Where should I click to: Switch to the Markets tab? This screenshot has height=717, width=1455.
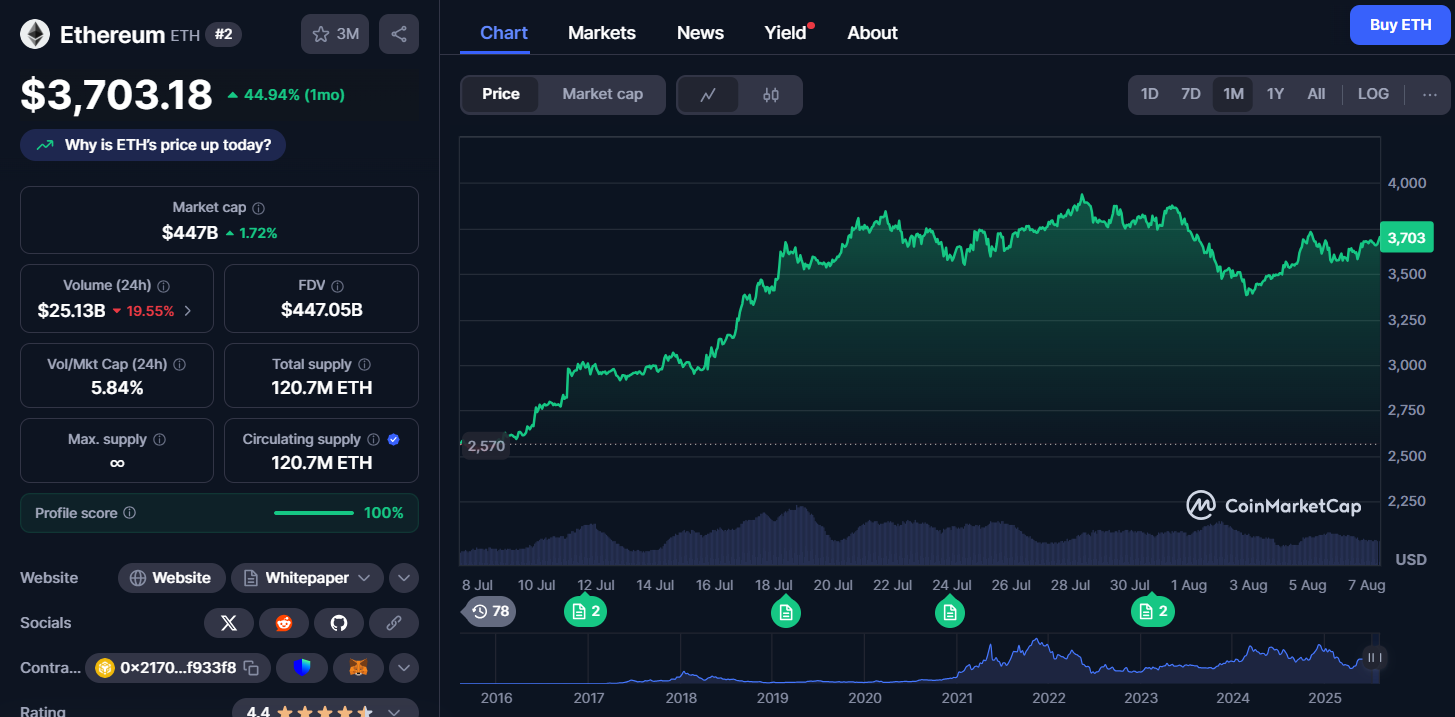pyautogui.click(x=601, y=33)
